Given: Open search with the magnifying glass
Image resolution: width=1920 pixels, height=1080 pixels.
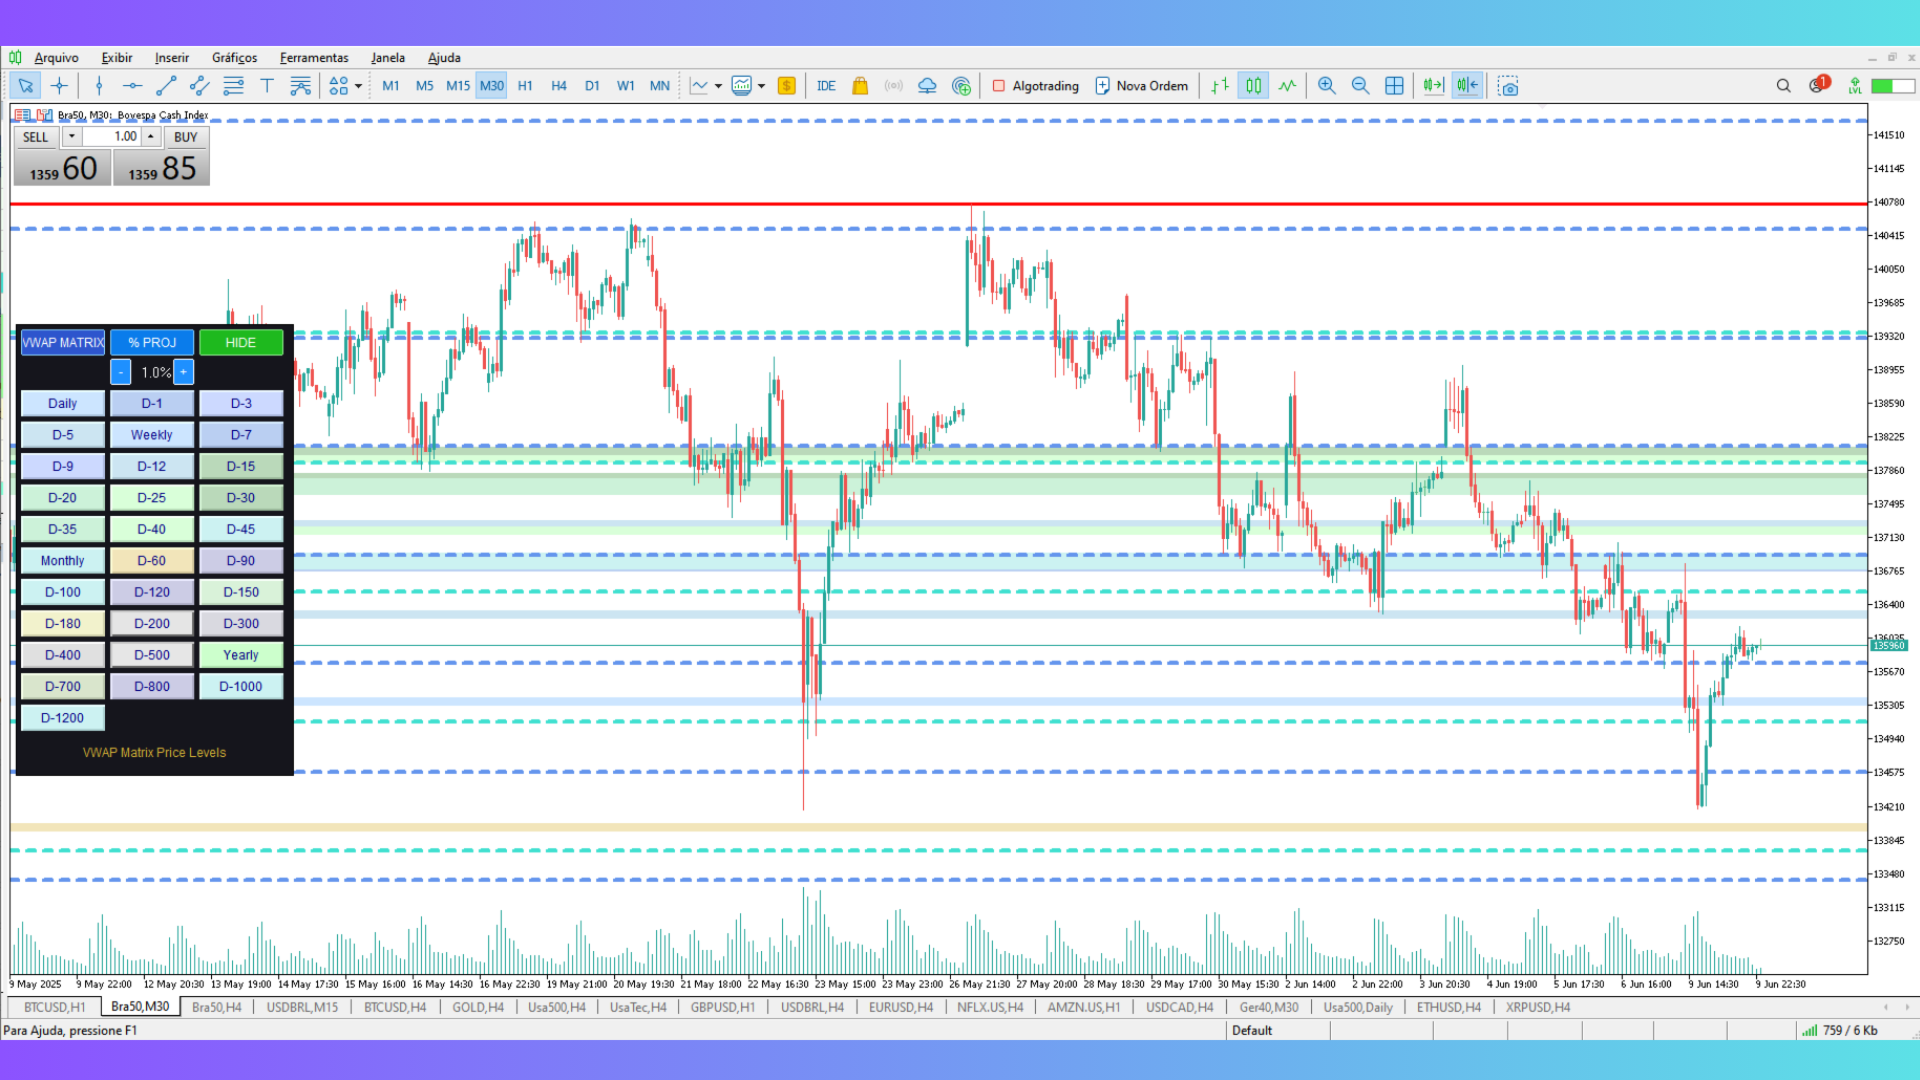Looking at the screenshot, I should (x=1783, y=86).
